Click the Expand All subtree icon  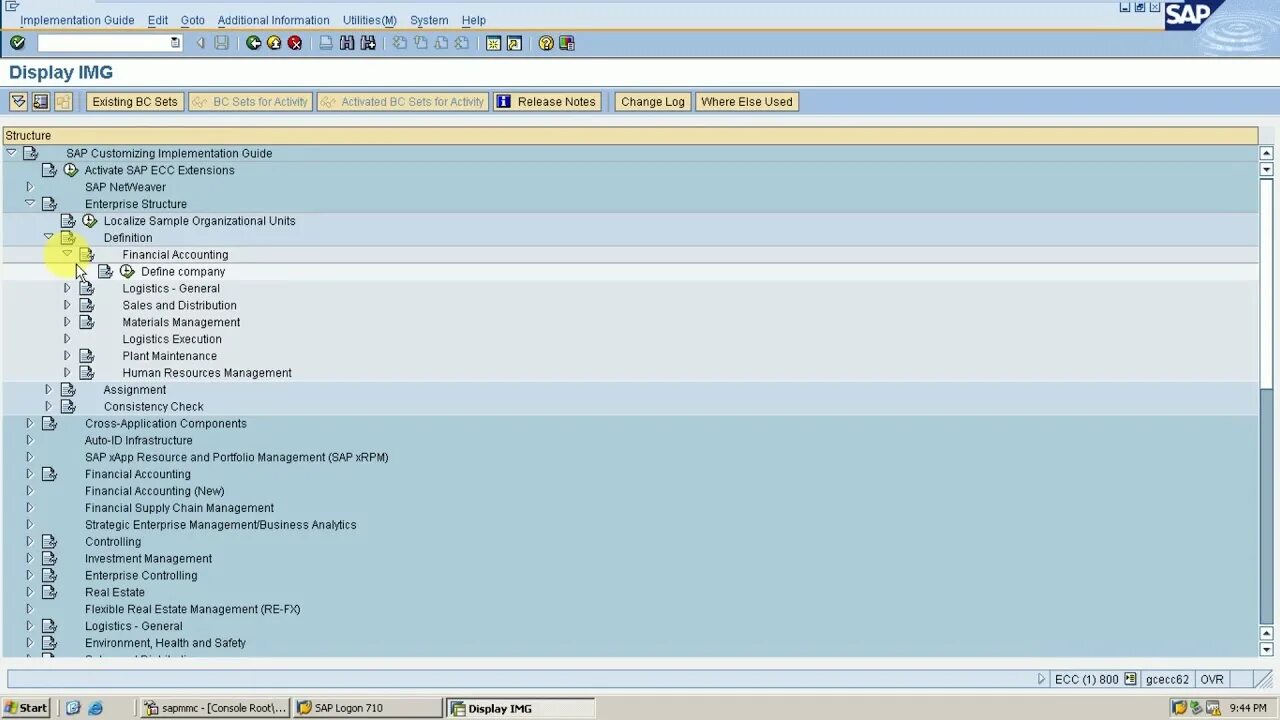(18, 101)
